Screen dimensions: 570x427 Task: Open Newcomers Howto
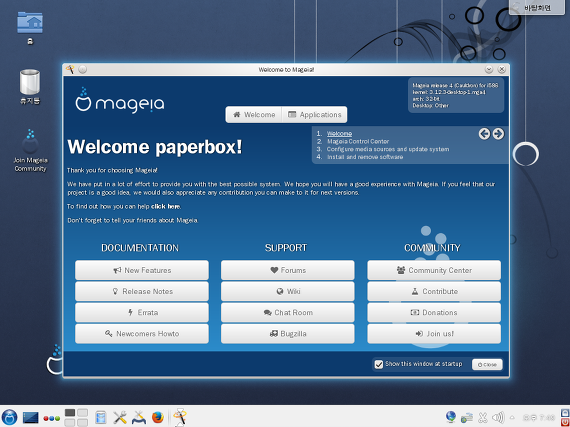pos(142,334)
